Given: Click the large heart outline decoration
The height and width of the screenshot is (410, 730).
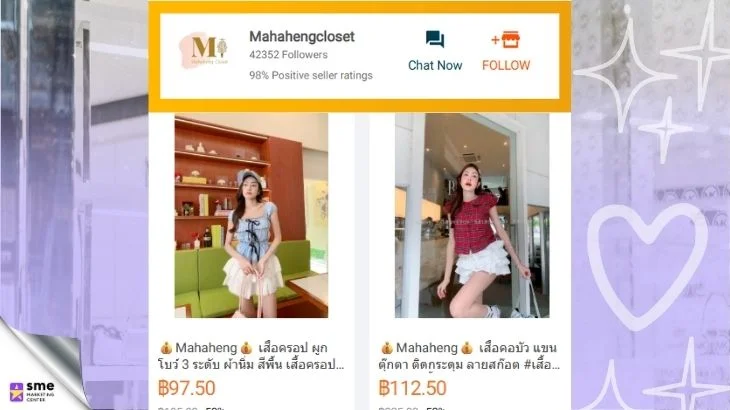Looking at the screenshot, I should tap(648, 266).
